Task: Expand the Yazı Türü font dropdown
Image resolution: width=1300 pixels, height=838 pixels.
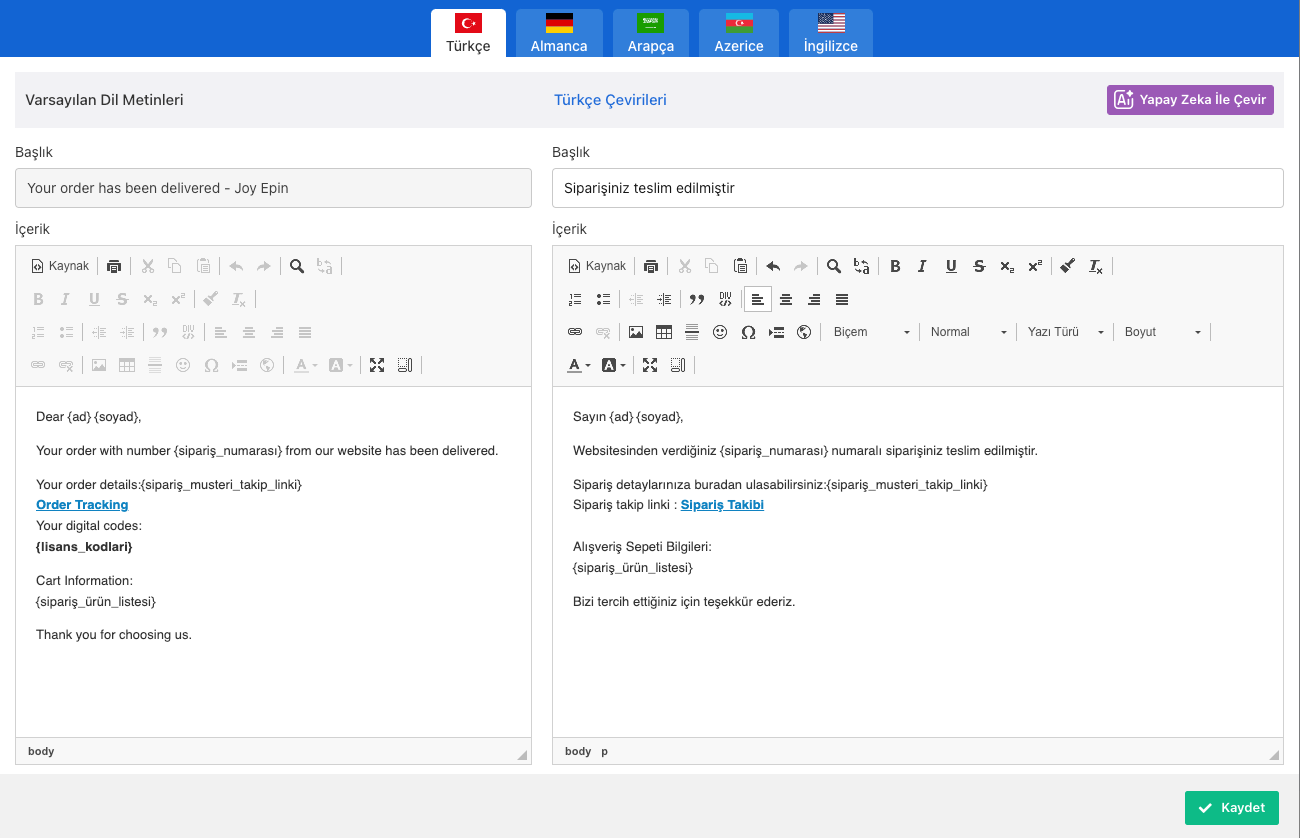Action: click(1065, 332)
